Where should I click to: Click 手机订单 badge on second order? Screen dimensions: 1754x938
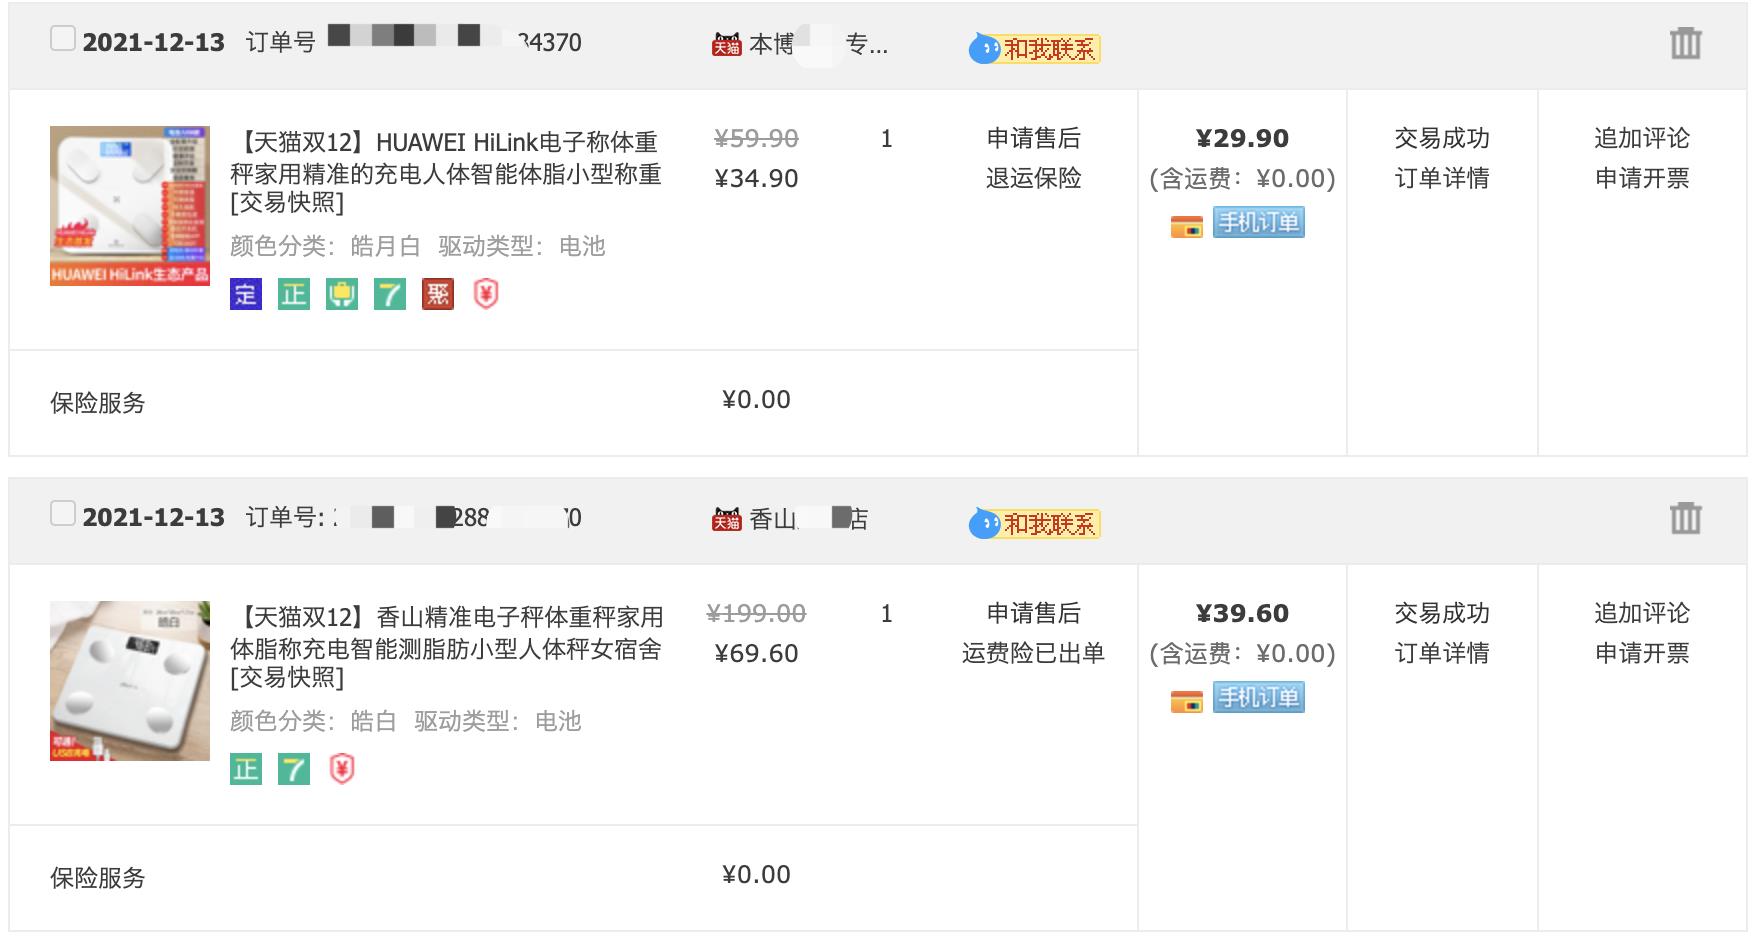click(1258, 697)
